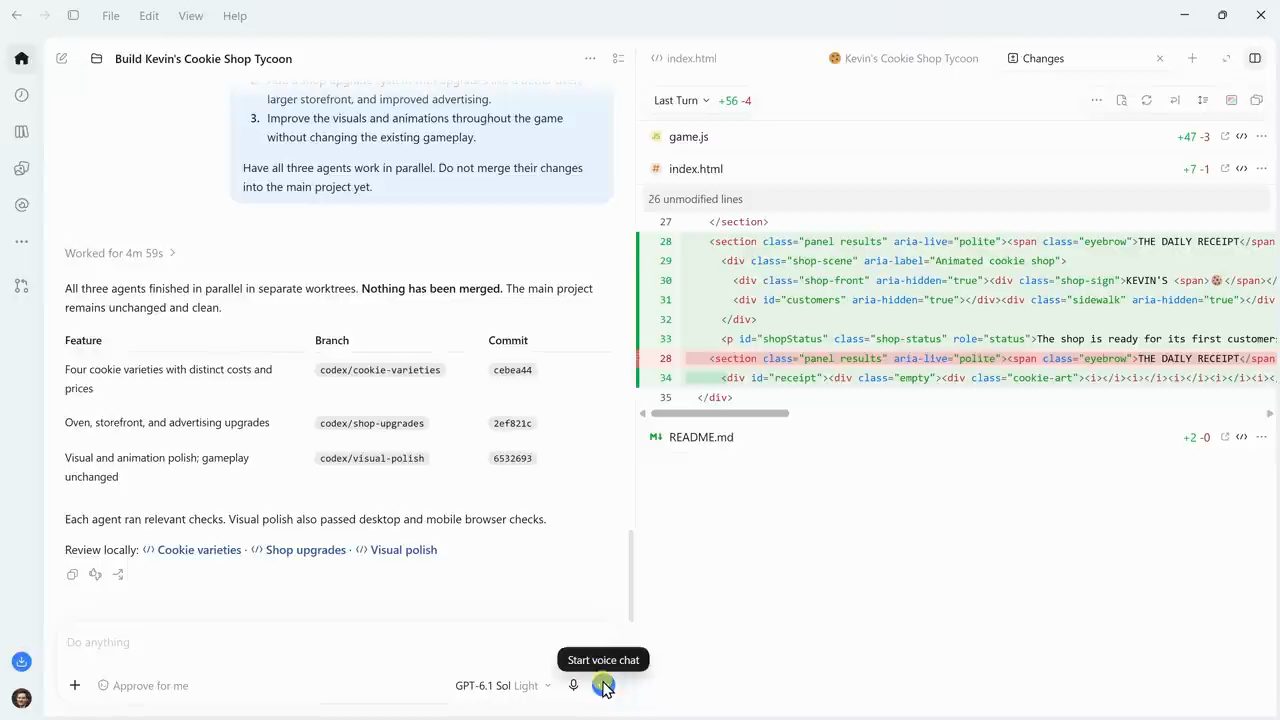Click the microphone dictation icon
The image size is (1280, 720).
click(x=573, y=685)
